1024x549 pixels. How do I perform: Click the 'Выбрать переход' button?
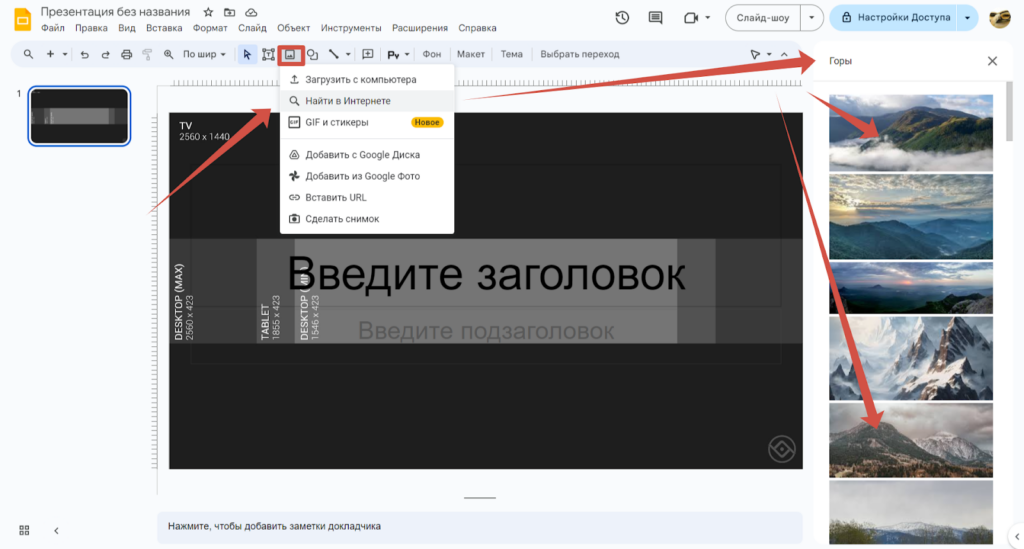pyautogui.click(x=579, y=55)
